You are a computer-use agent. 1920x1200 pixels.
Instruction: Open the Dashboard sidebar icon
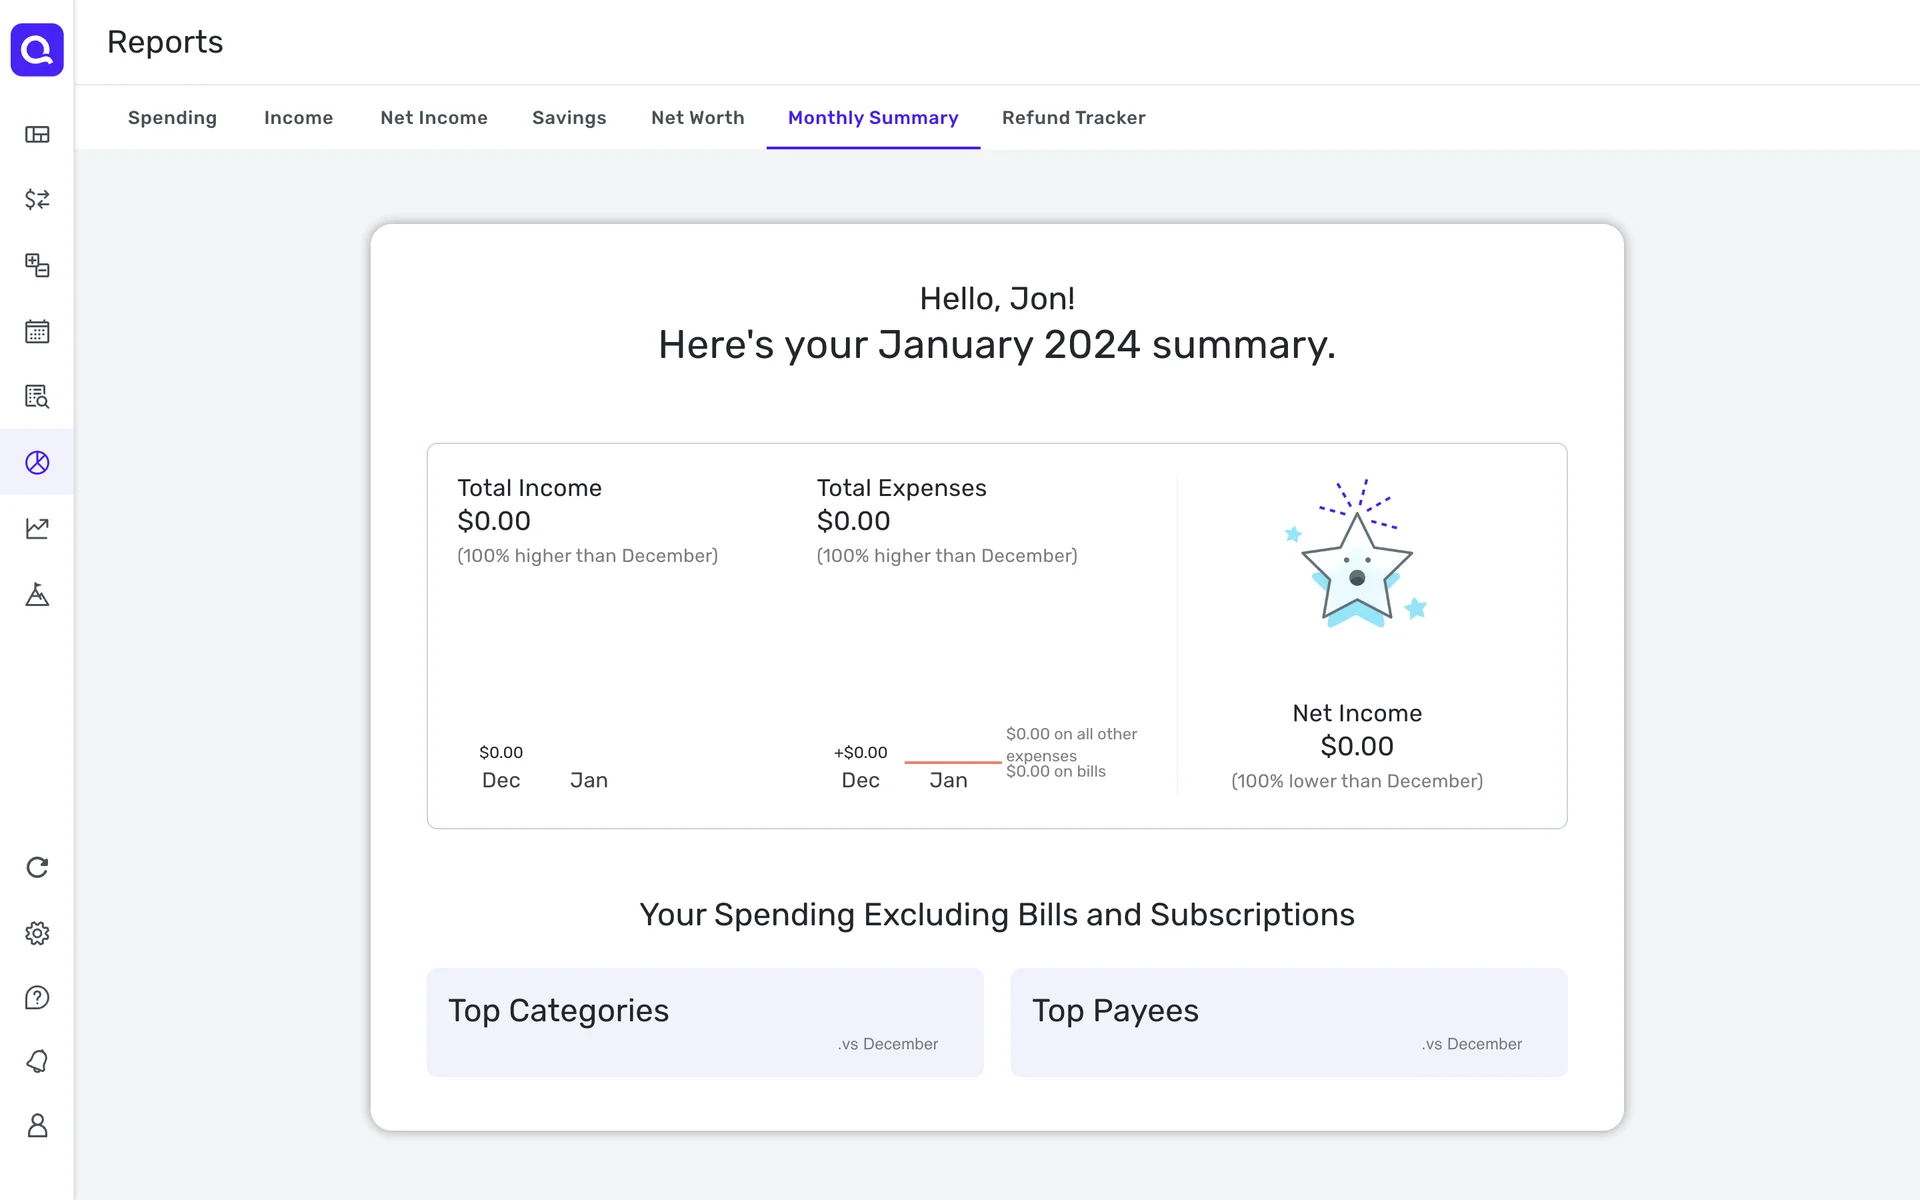coord(37,134)
